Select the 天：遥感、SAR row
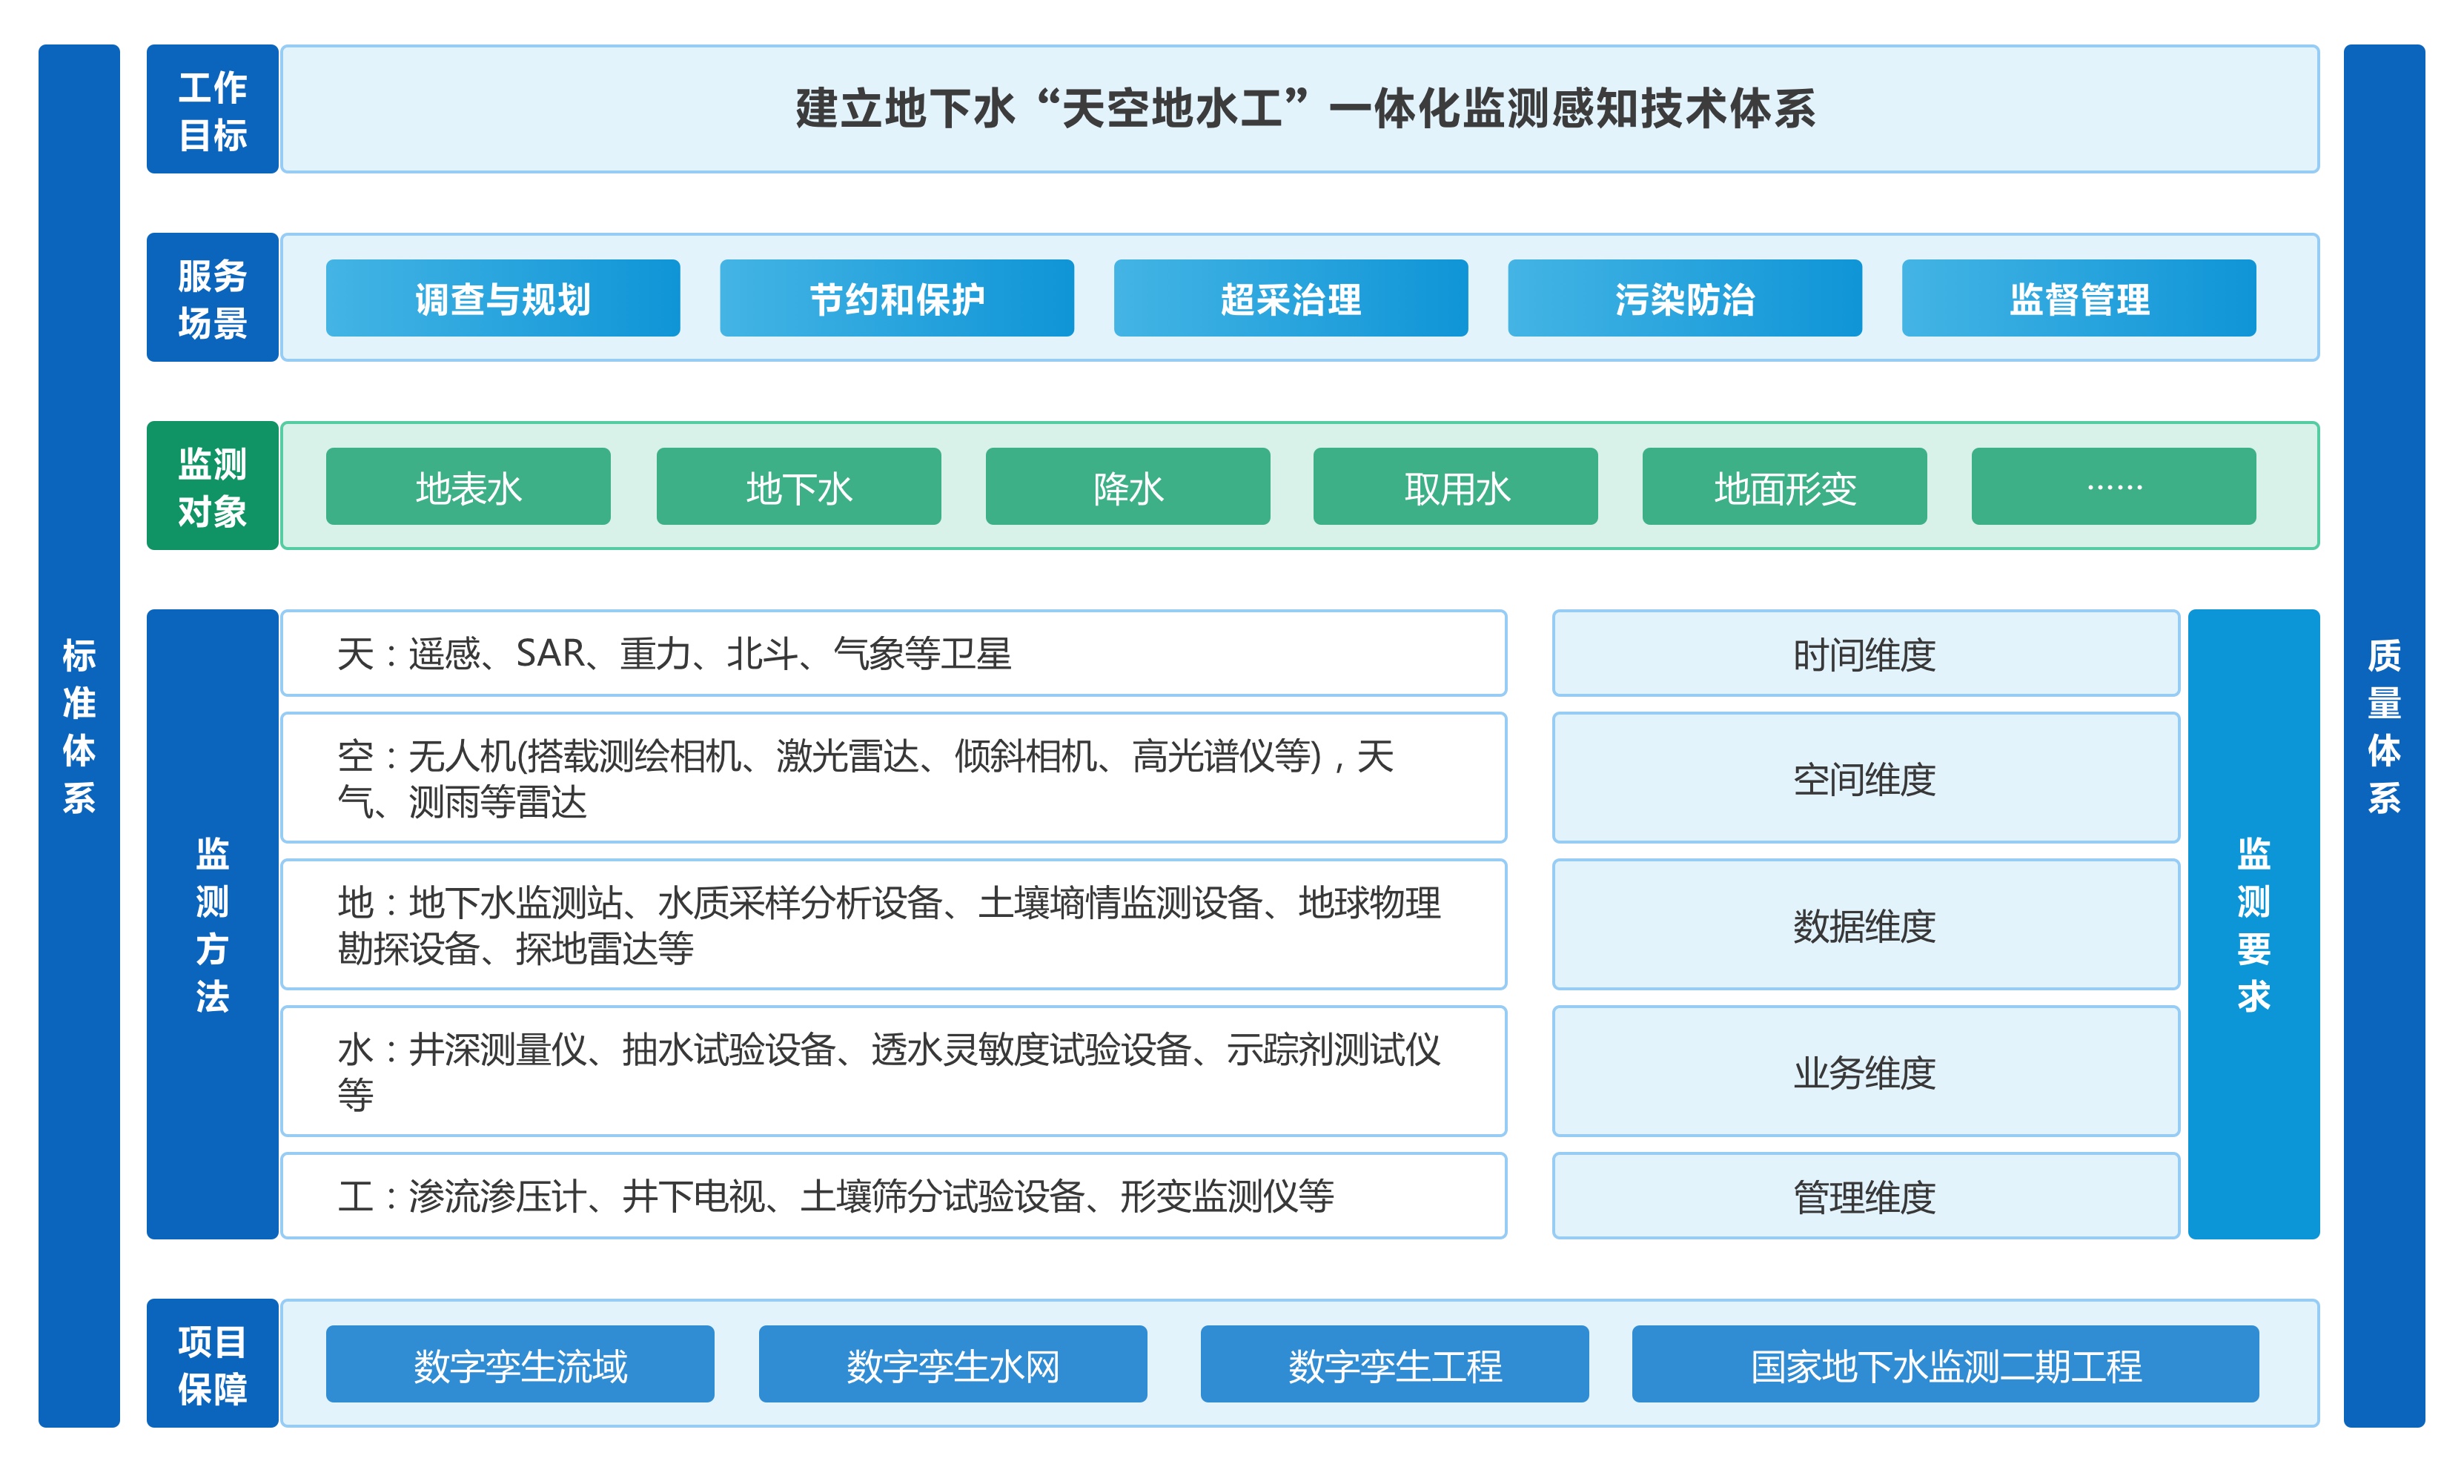This screenshot has width=2464, height=1484. [893, 654]
